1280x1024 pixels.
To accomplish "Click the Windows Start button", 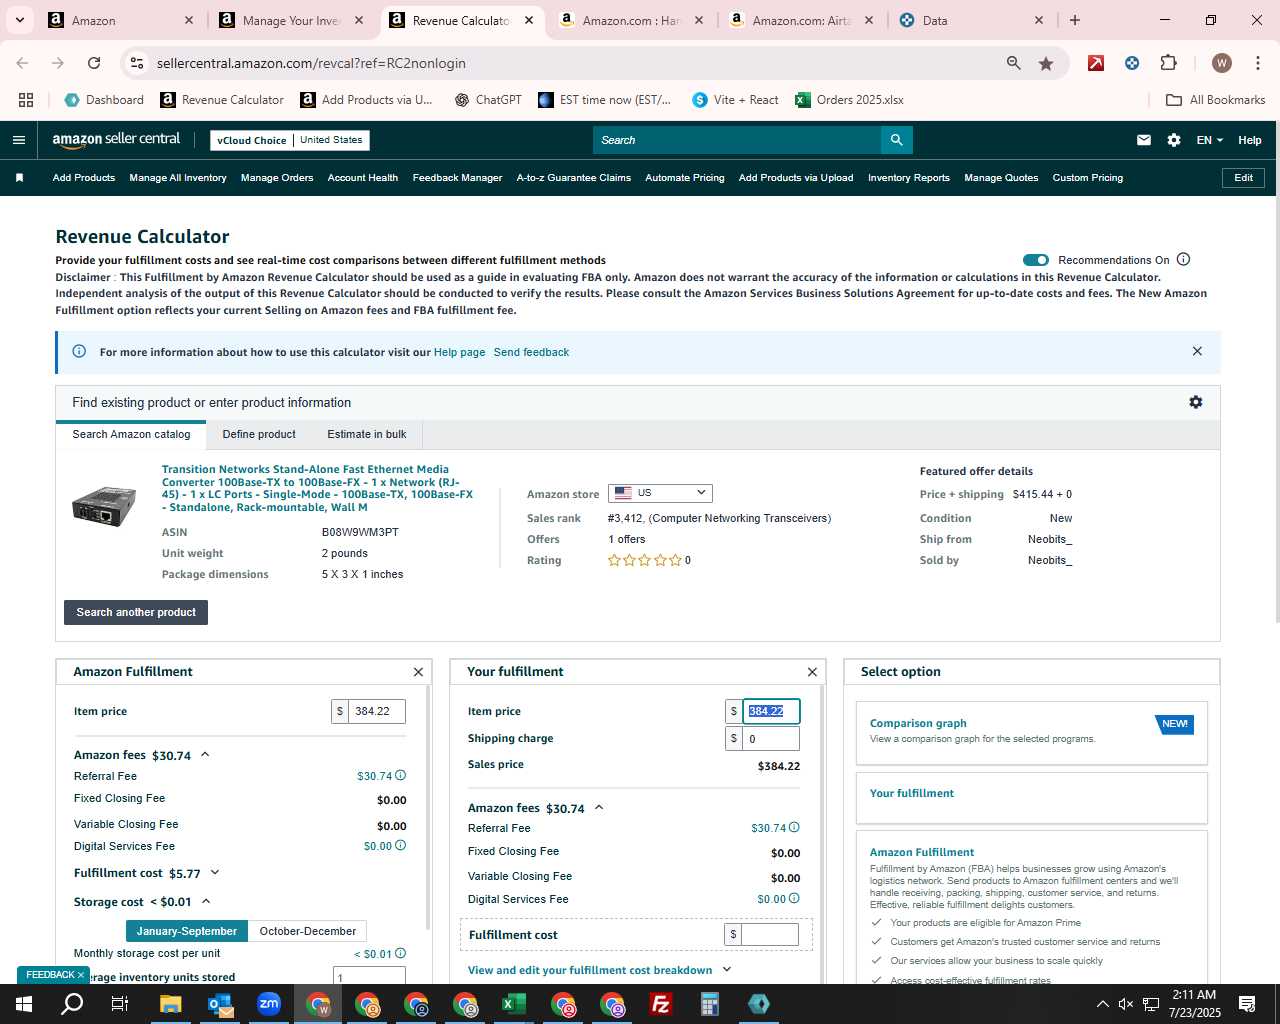I will tap(24, 1004).
